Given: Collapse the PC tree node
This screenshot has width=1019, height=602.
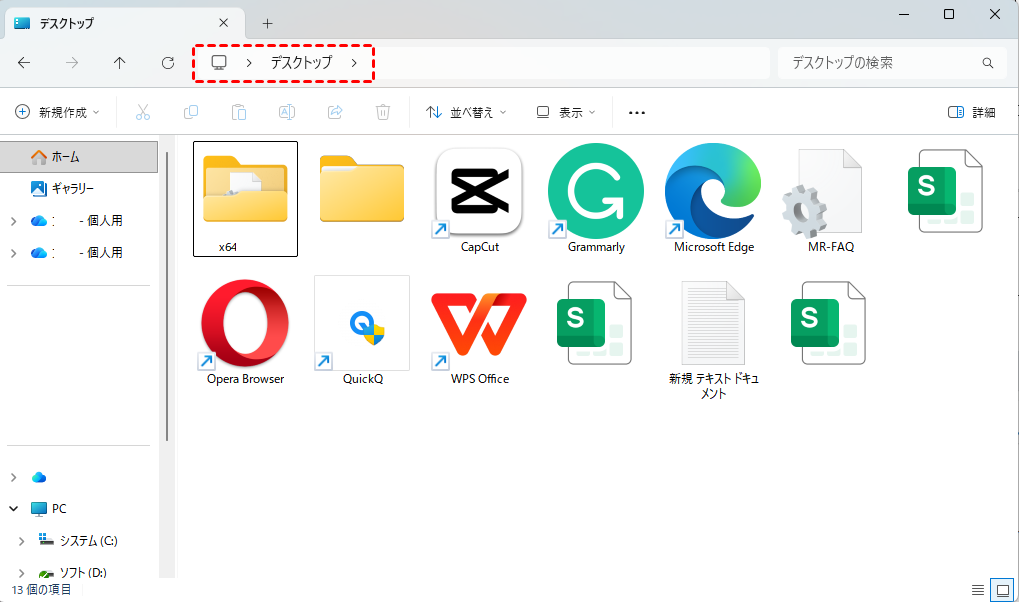Looking at the screenshot, I should point(14,509).
